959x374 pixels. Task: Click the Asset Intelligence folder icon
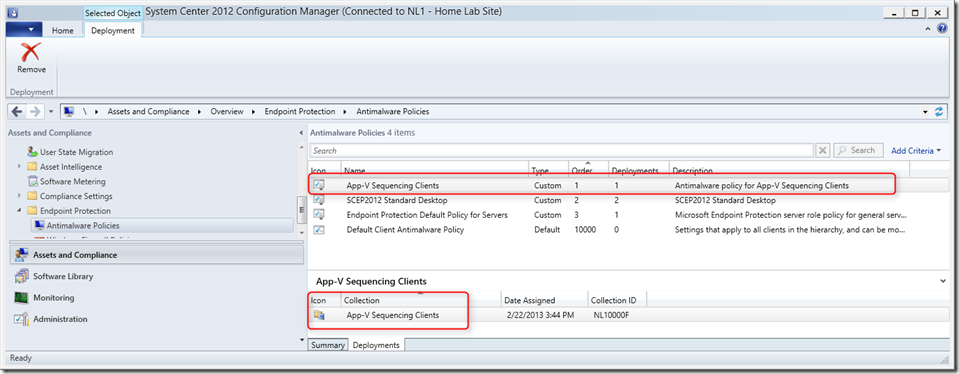(x=32, y=167)
